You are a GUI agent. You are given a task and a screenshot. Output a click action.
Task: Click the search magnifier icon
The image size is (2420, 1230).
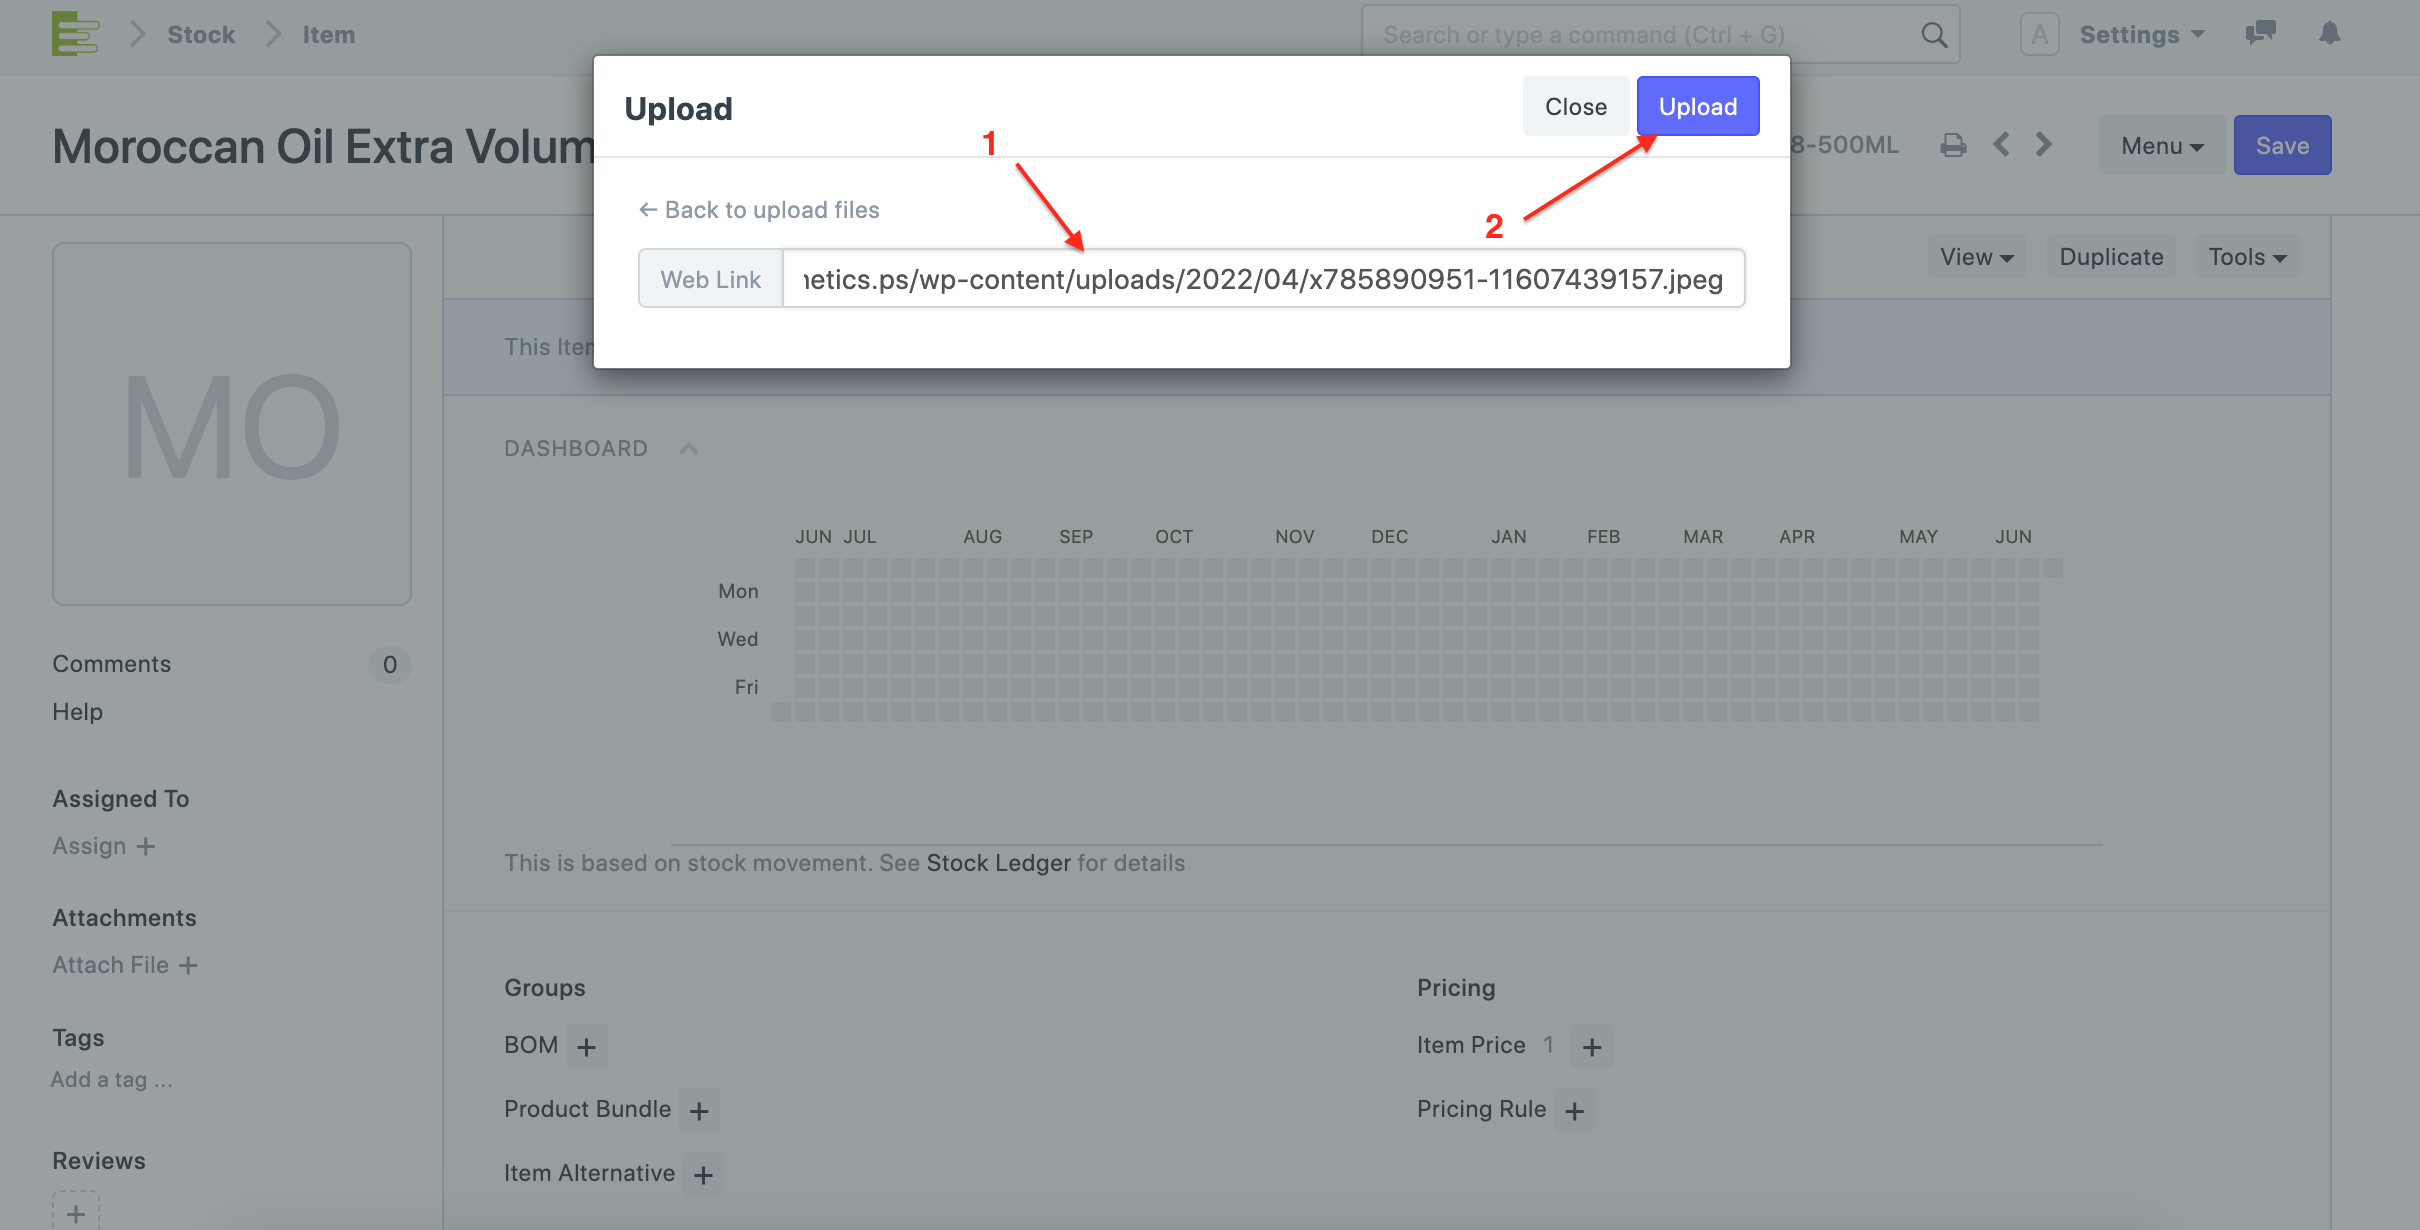pyautogui.click(x=1934, y=35)
